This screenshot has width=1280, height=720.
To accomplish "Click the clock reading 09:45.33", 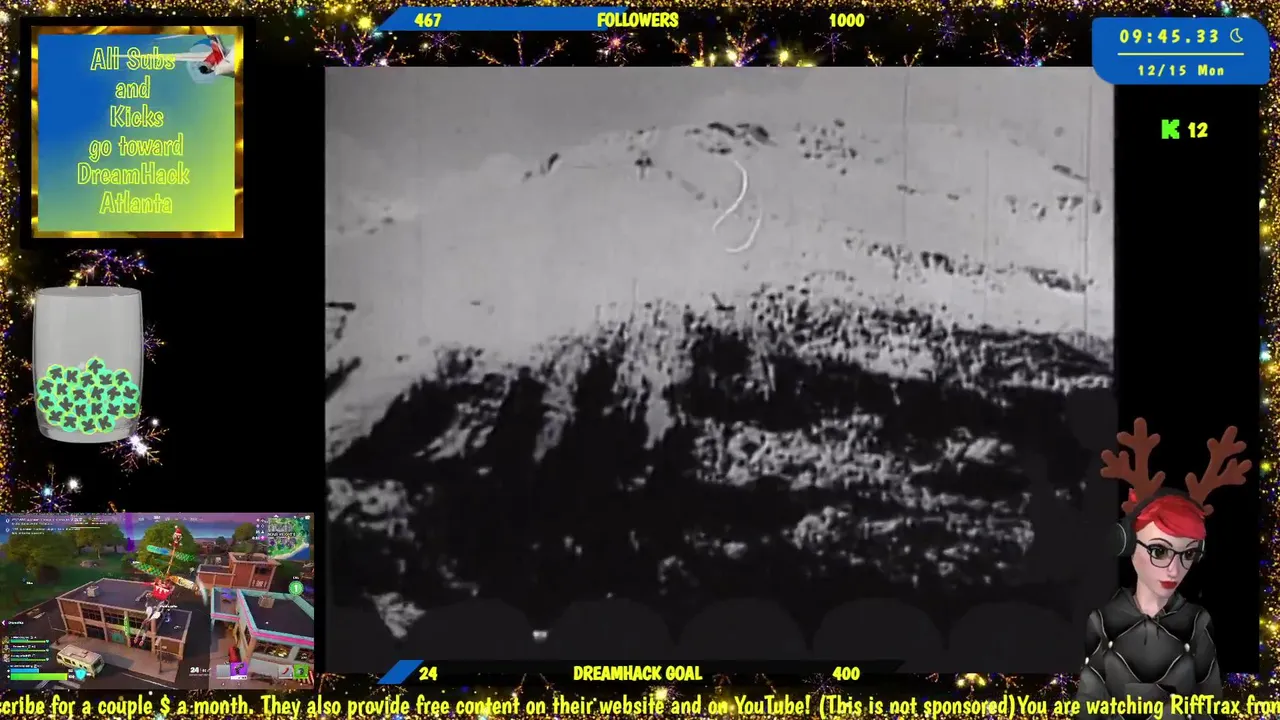I will 1169,36.
